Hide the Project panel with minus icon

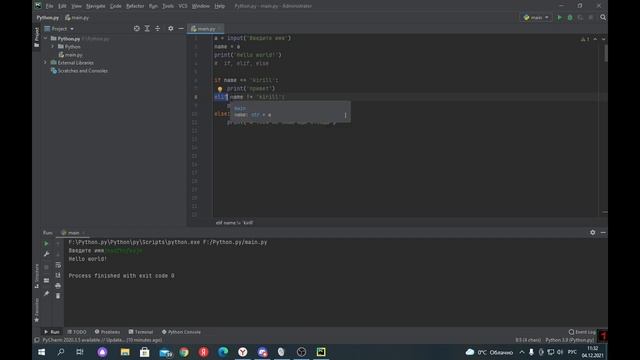181,29
